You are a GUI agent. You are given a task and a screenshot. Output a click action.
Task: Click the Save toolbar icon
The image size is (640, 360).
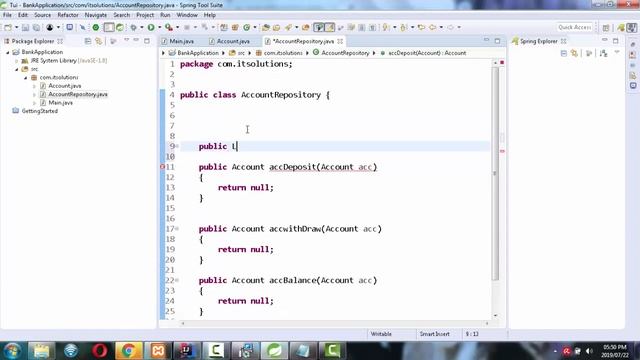25,27
